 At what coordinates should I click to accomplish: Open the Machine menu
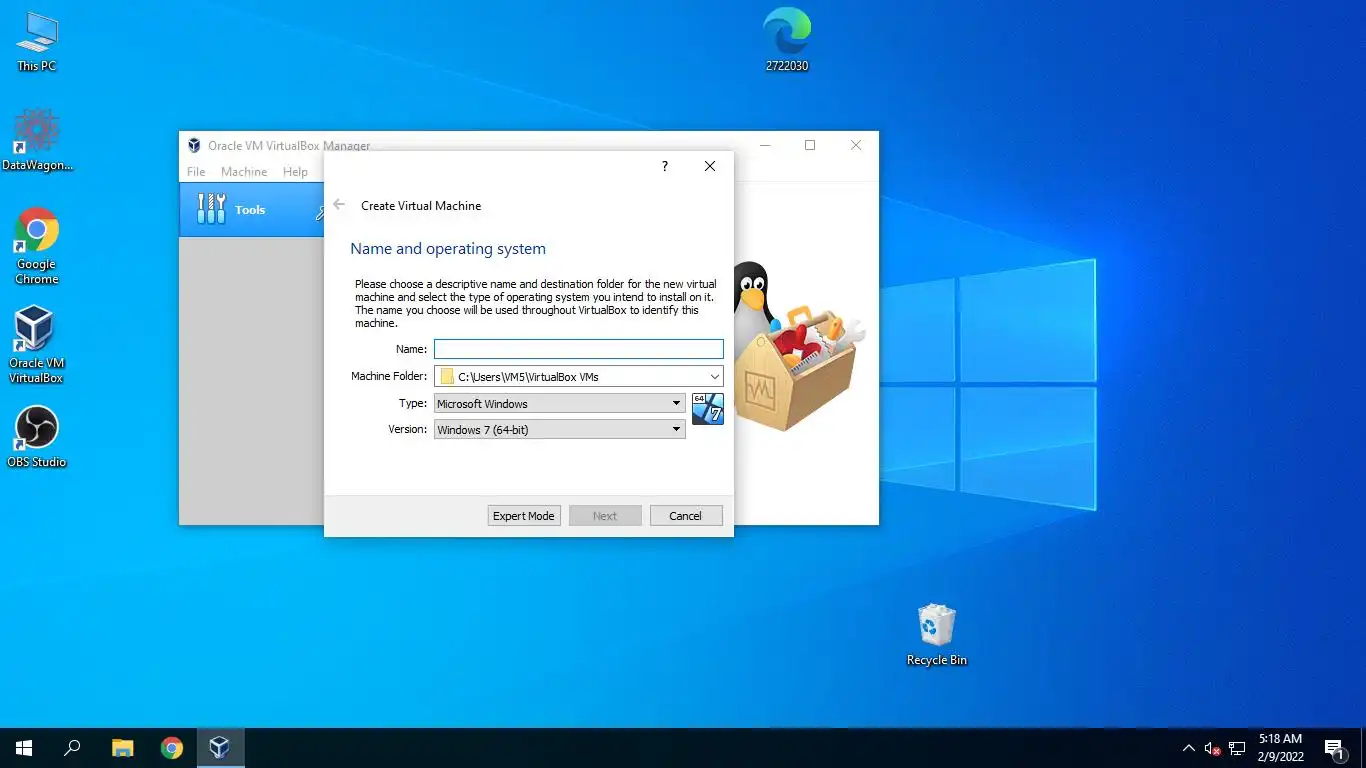(244, 172)
